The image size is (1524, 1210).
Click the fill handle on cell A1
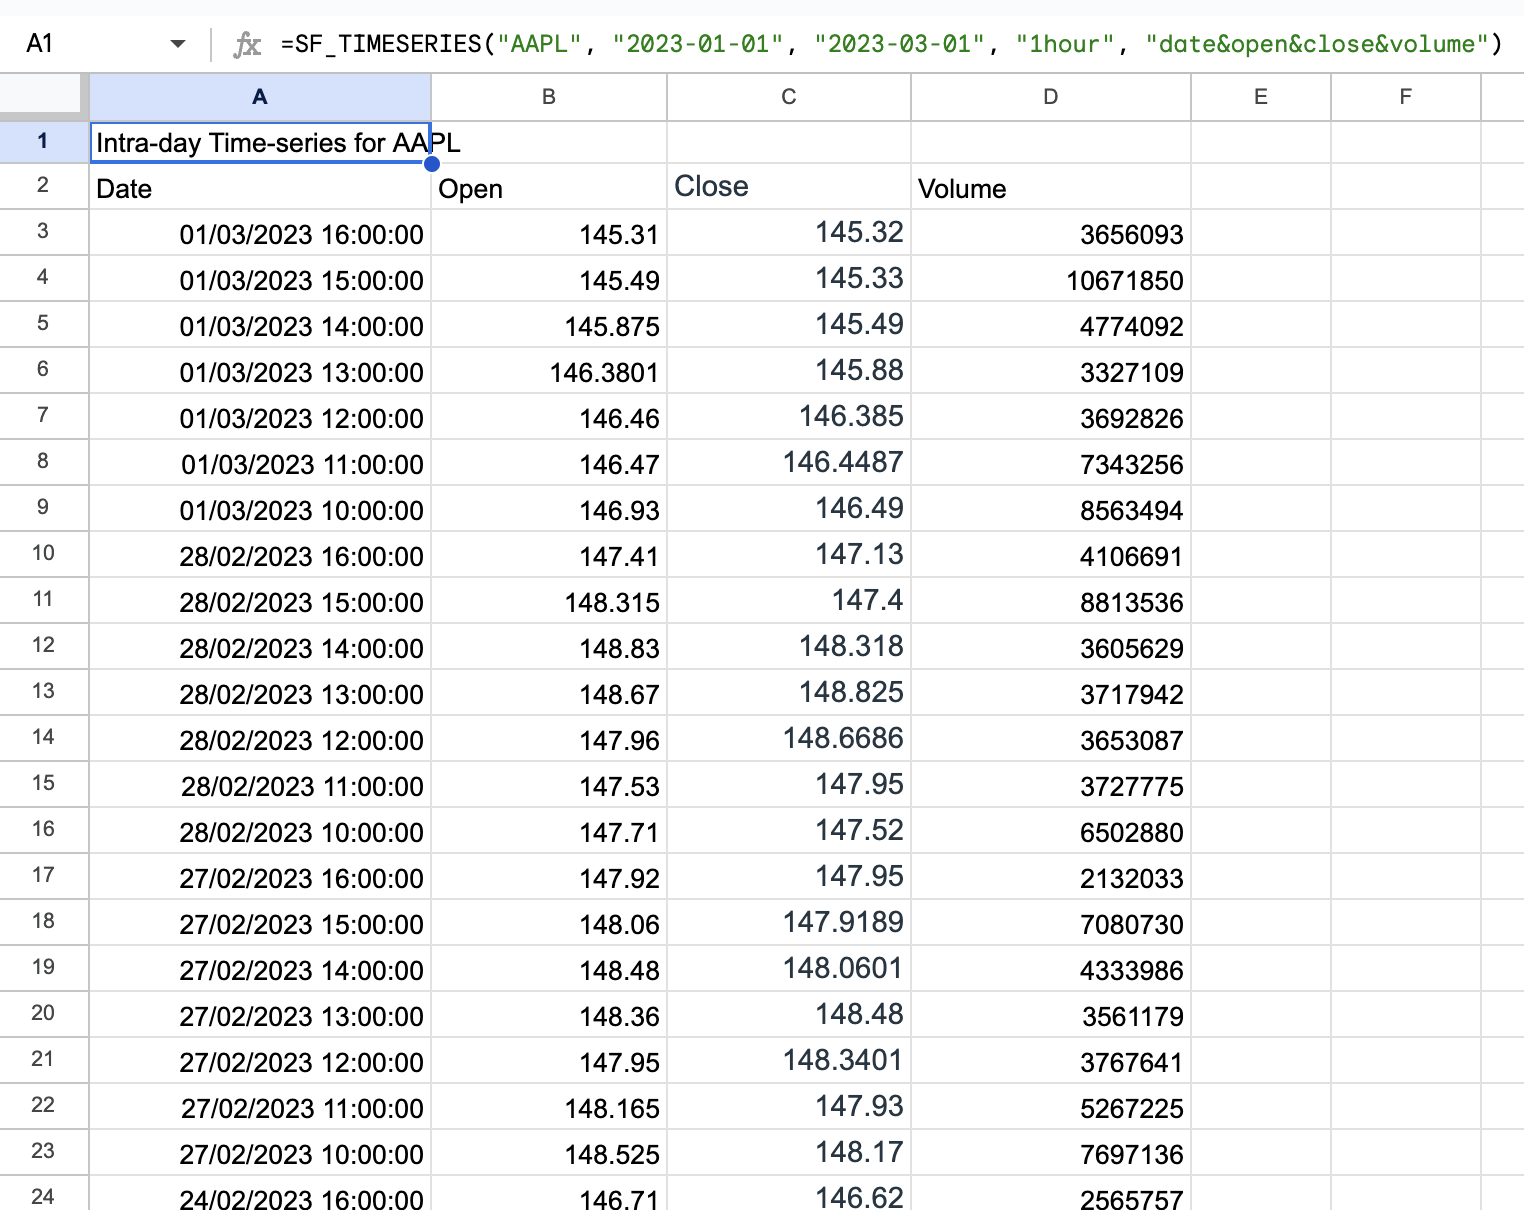(x=432, y=164)
